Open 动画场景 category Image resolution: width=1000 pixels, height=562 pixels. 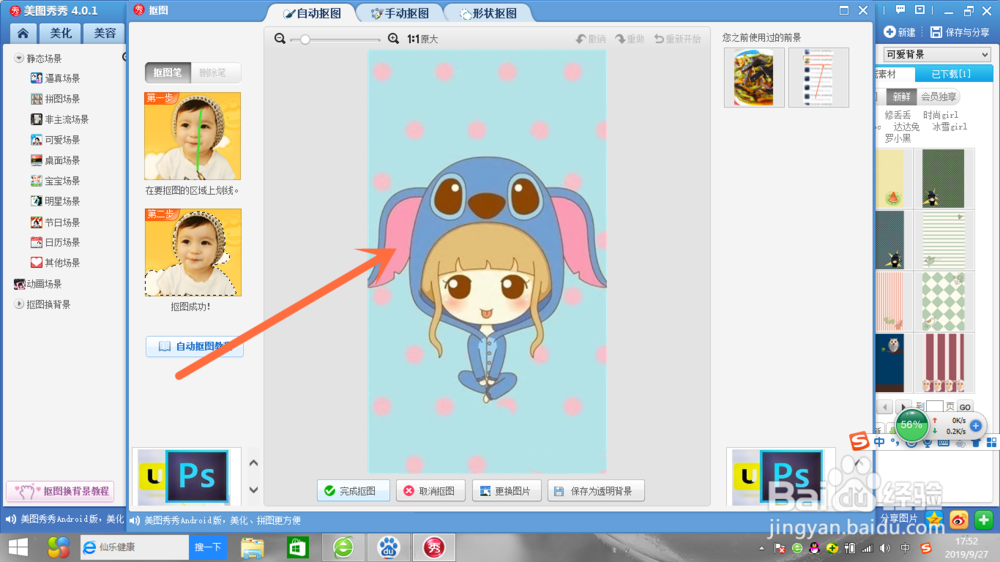tap(38, 284)
